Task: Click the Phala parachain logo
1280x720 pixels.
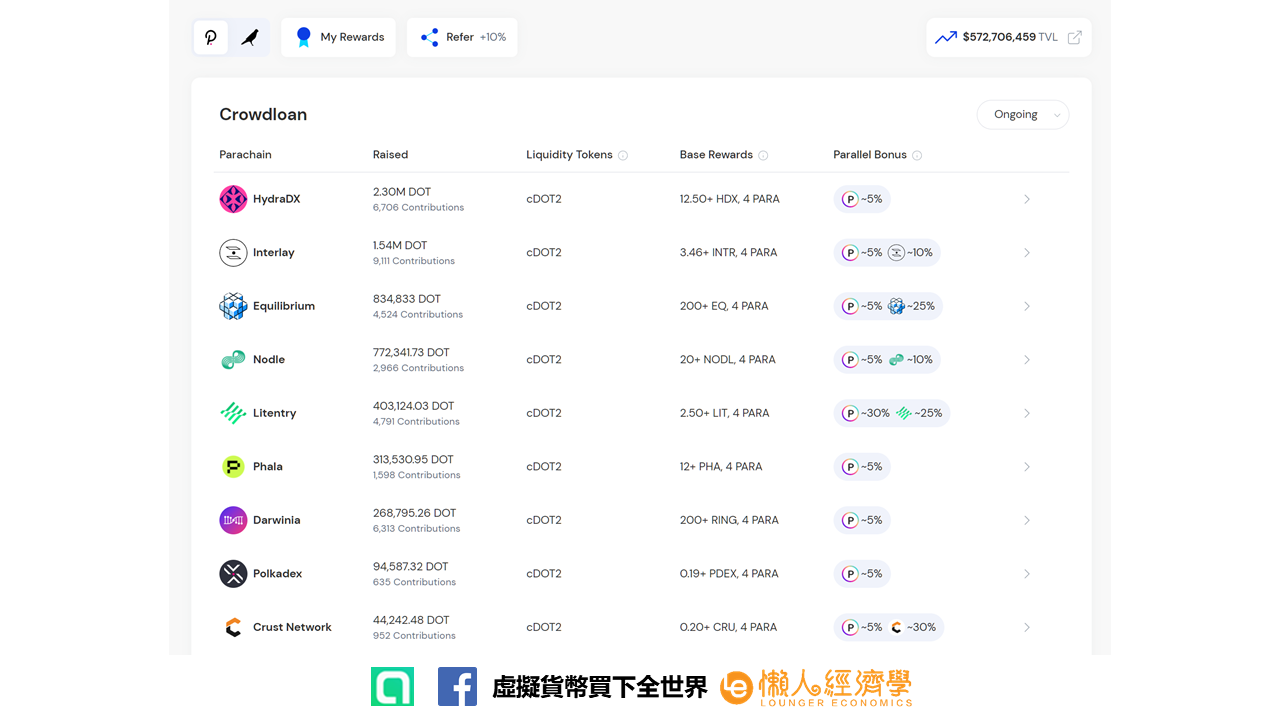Action: 233,467
